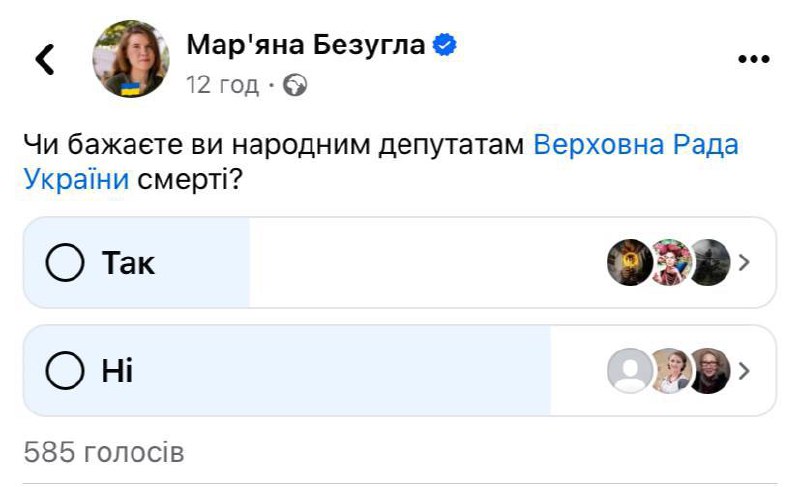Expand voters list chevron for Так
800x487 pixels.
pyautogui.click(x=743, y=263)
